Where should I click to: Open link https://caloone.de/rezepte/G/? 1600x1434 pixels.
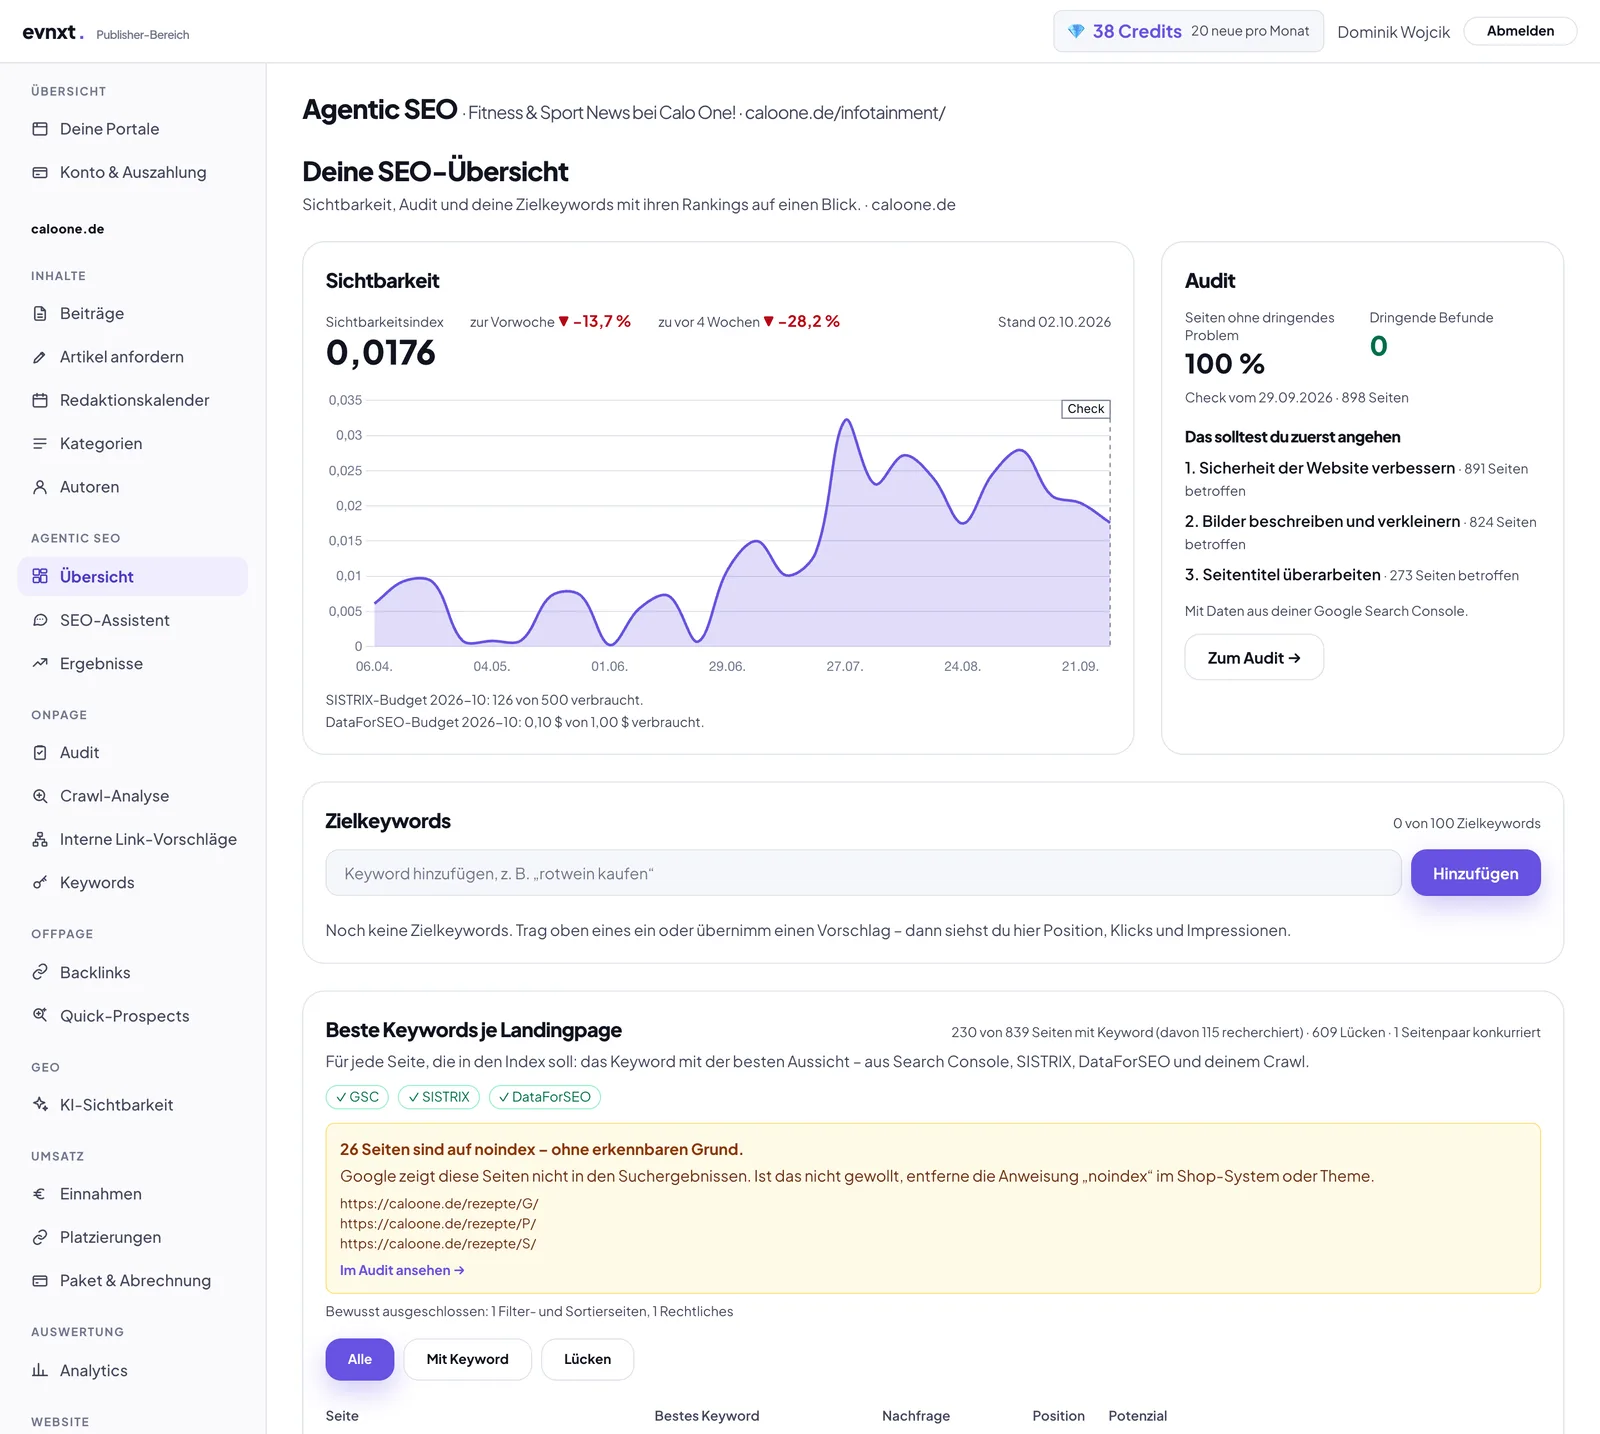coord(439,1204)
